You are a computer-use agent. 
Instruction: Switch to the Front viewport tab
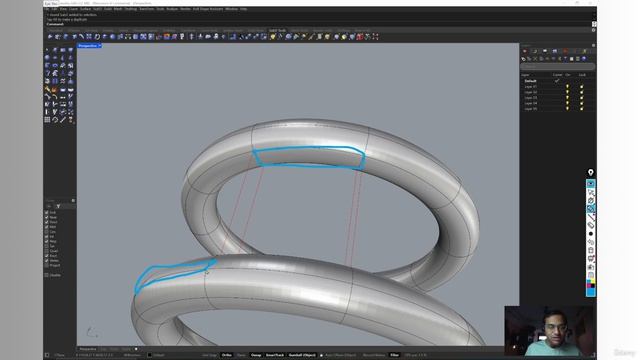click(x=114, y=349)
